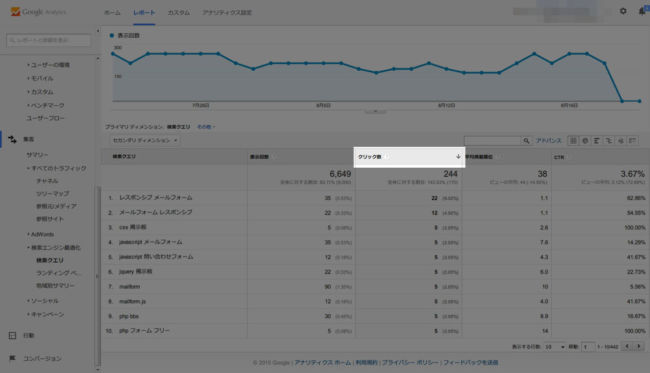The height and width of the screenshot is (373, 650).
Task: Click the アドバンス filter link
Action: pos(548,141)
